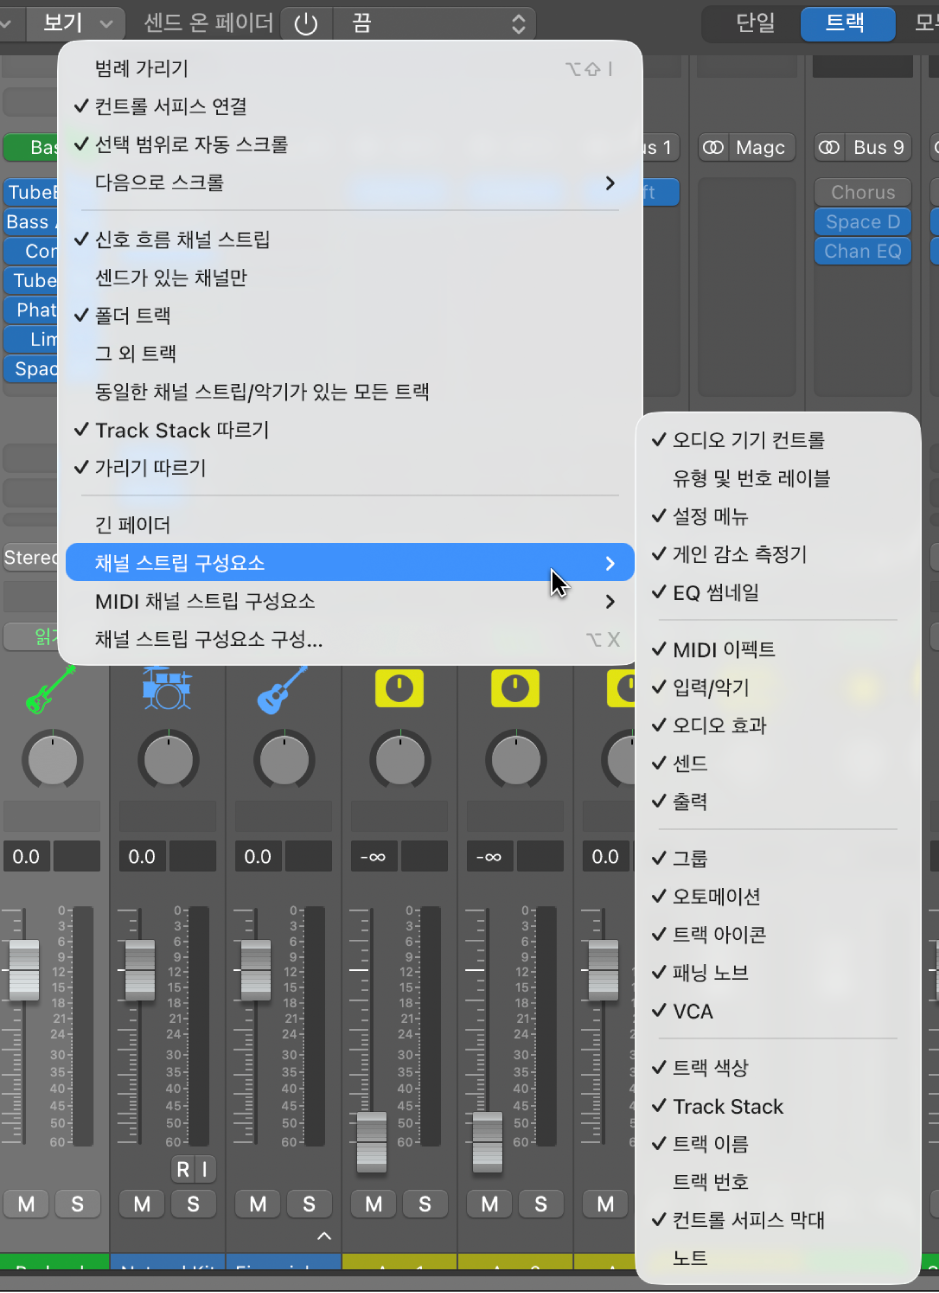This screenshot has height=1293, width=939.
Task: Toggle 오디오 기기 컨트롤 checkmark item
Action: (778, 440)
